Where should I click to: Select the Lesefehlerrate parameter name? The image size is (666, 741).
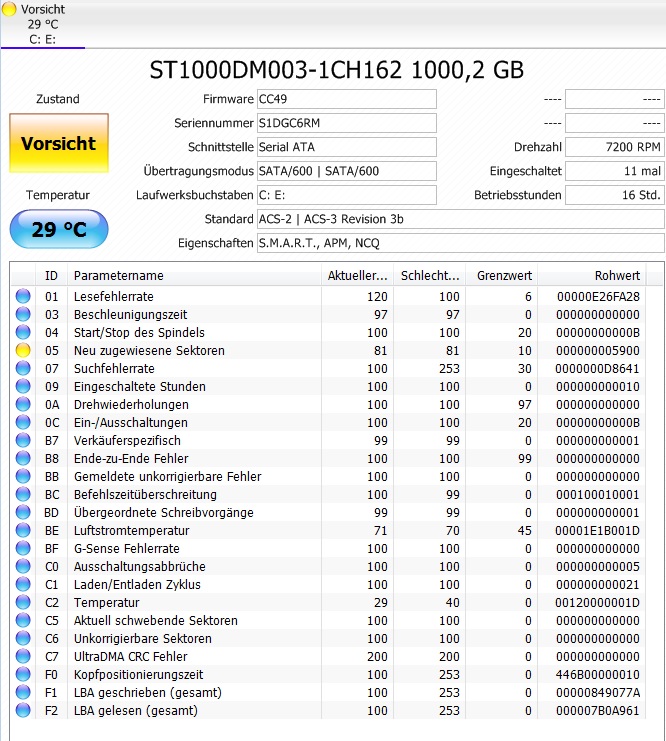113,297
